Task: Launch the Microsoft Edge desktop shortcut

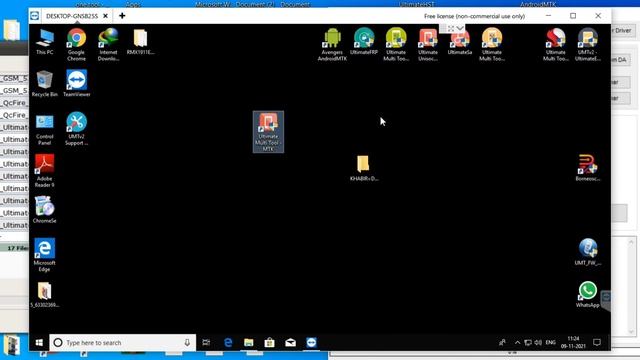Action: pyautogui.click(x=44, y=256)
